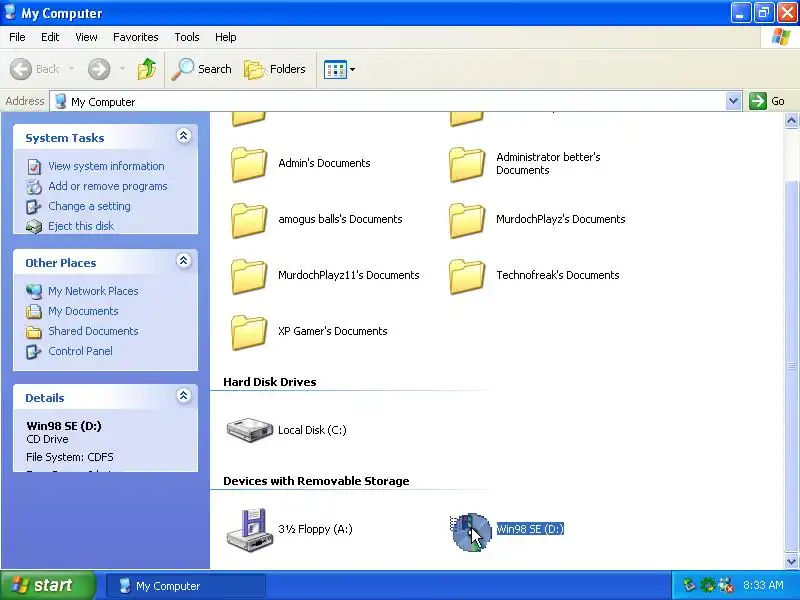800x600 pixels.
Task: Click the Win98 SE (D:) label
Action: [530, 529]
